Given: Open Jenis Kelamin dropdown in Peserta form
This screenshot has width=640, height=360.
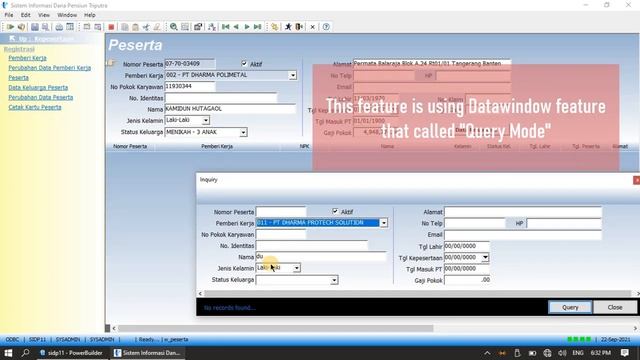Looking at the screenshot, I should click(206, 120).
